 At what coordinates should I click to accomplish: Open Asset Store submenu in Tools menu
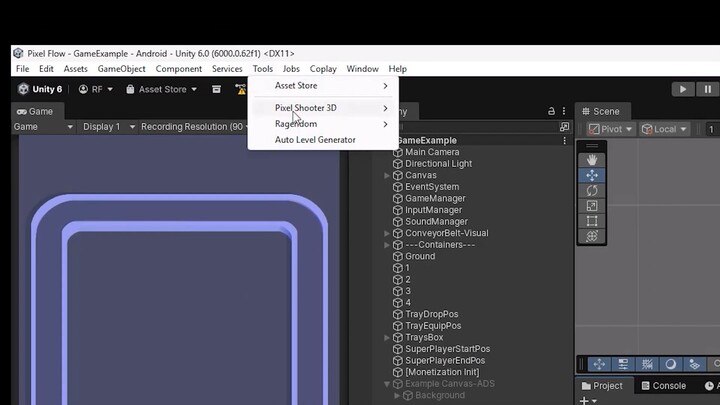click(x=323, y=86)
